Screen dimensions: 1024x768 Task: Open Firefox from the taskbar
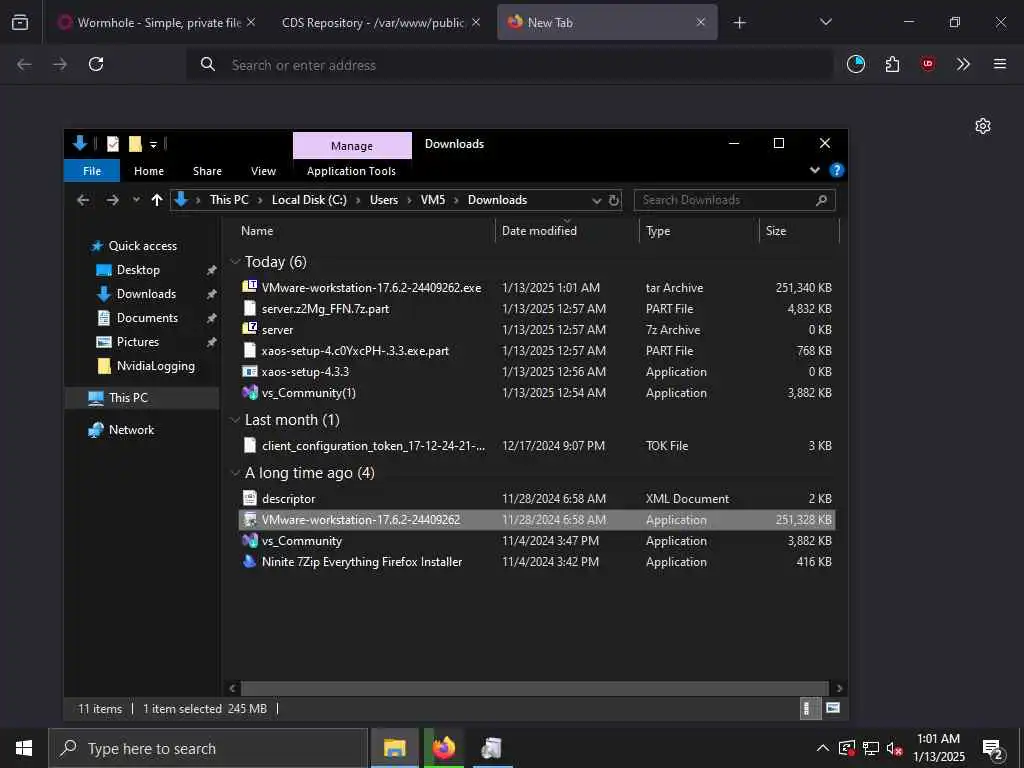443,748
